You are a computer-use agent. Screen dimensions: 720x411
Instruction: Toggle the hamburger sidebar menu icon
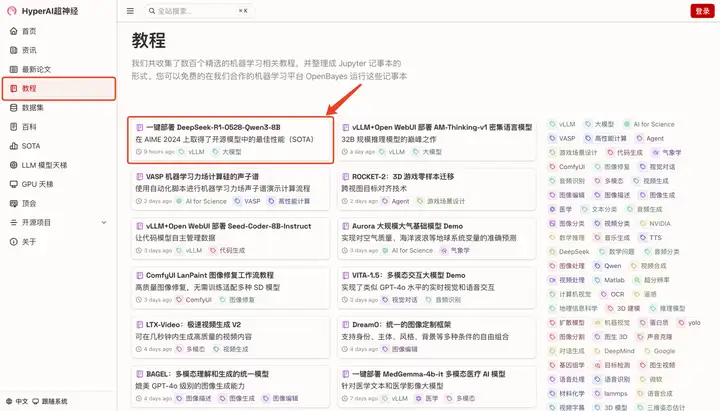point(130,11)
